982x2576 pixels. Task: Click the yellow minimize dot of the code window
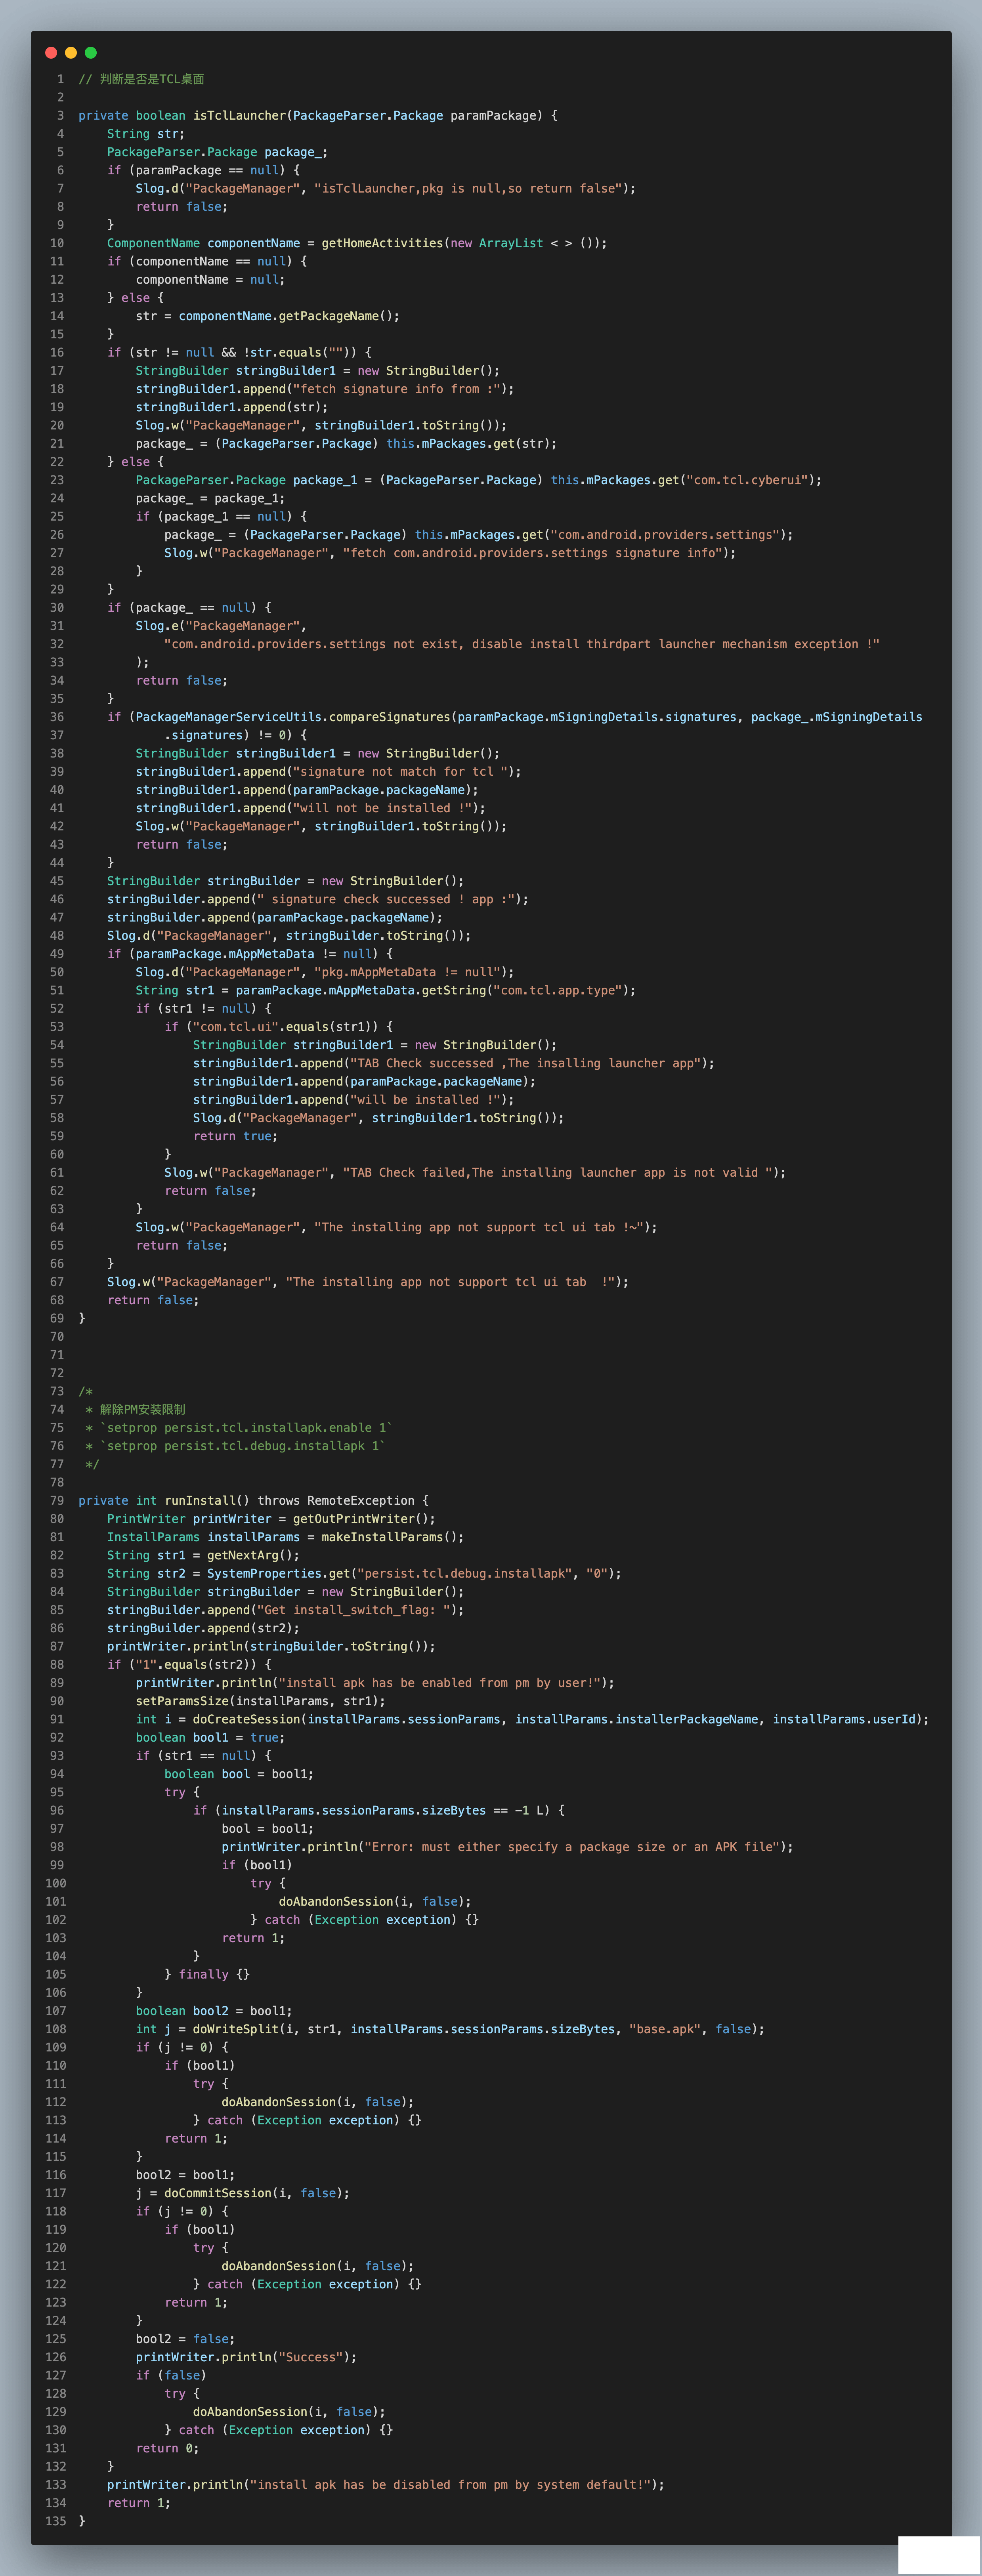click(x=71, y=53)
